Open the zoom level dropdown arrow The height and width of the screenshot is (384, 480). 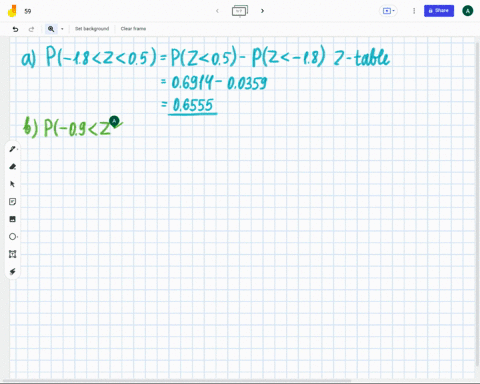pyautogui.click(x=62, y=29)
